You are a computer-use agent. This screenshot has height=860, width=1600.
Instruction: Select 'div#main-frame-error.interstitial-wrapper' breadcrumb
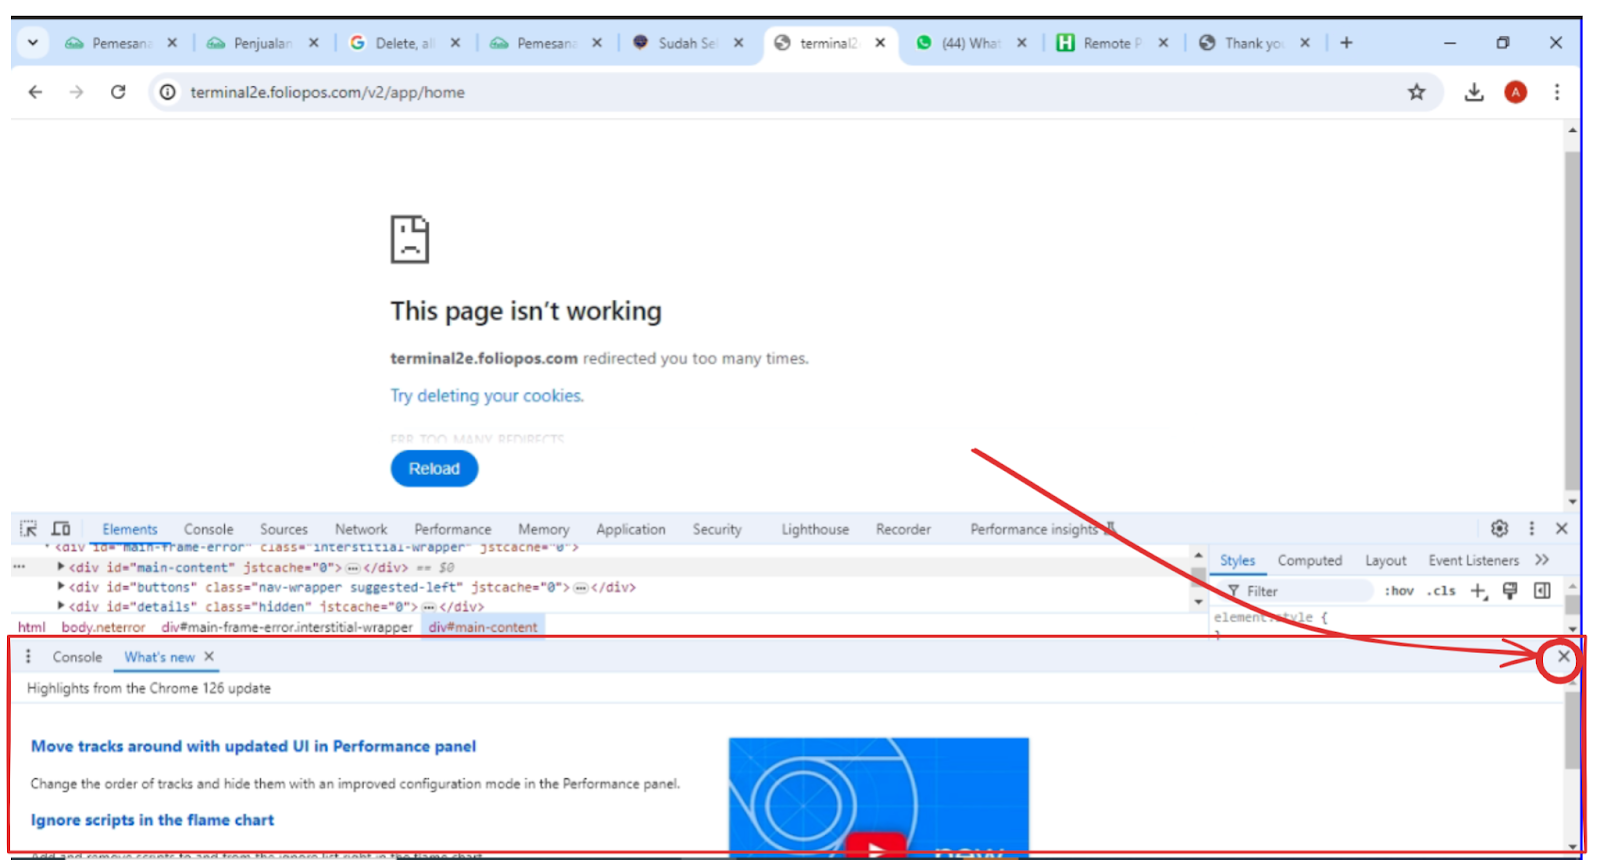click(287, 627)
